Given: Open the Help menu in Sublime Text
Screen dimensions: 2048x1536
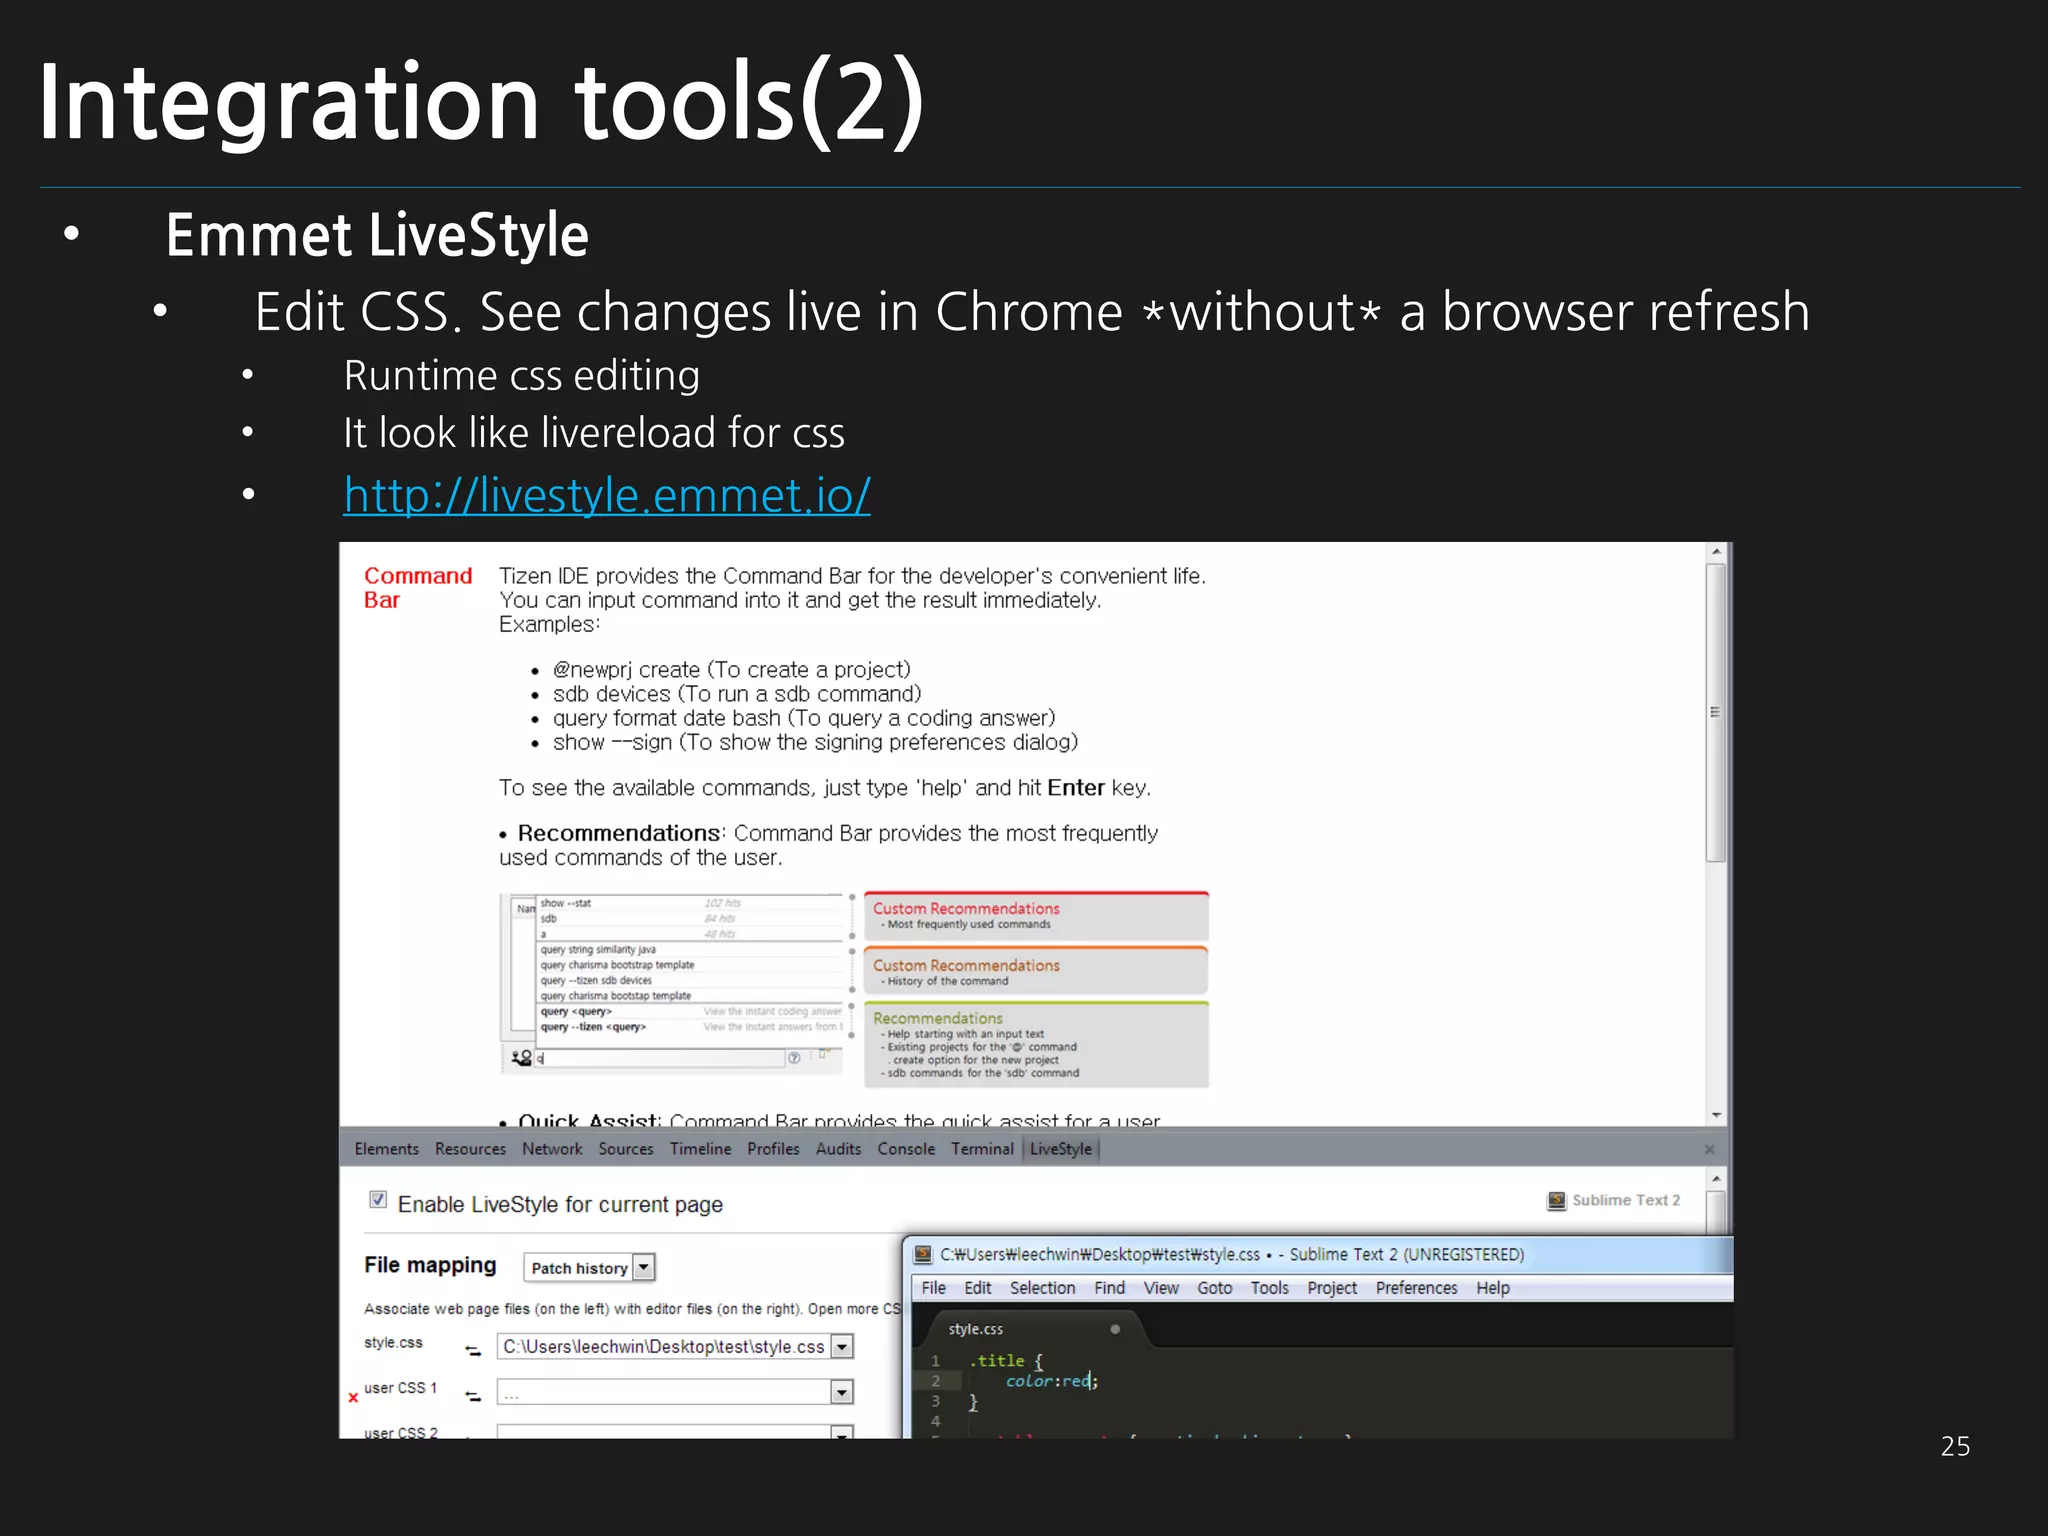Looking at the screenshot, I should (x=1493, y=1288).
